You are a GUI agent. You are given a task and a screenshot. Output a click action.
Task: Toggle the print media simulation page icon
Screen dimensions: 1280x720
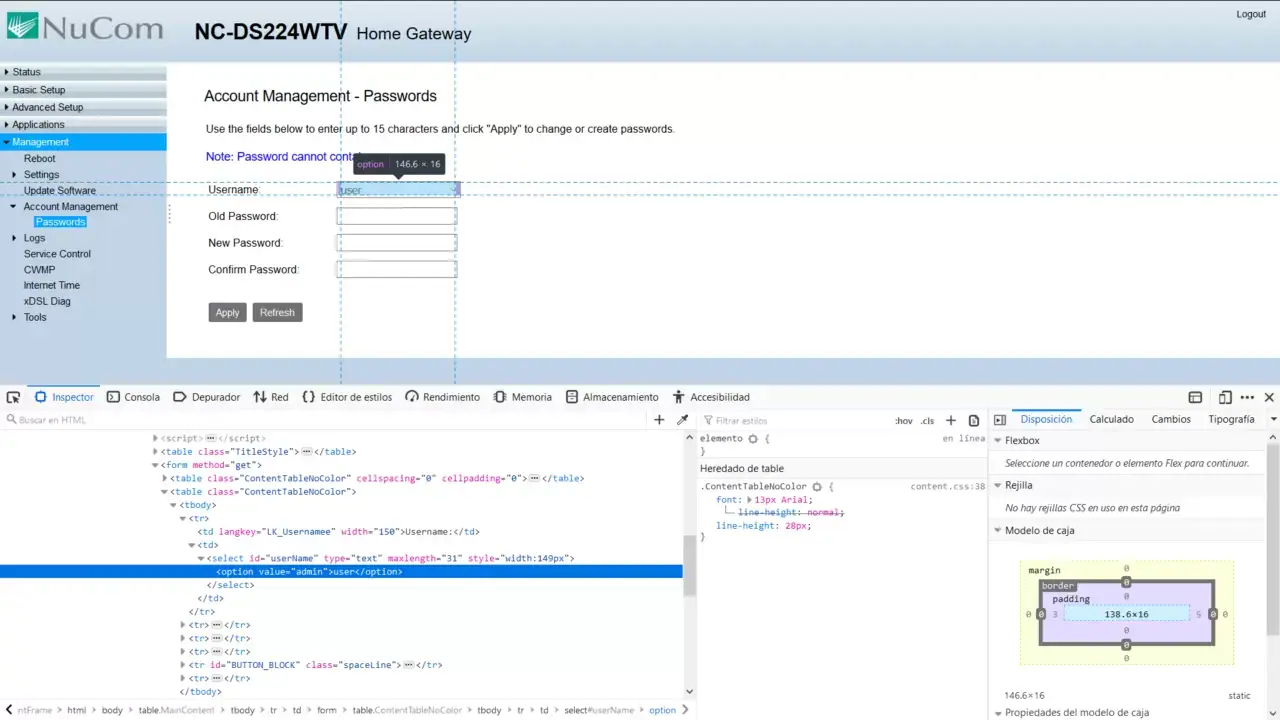(974, 421)
